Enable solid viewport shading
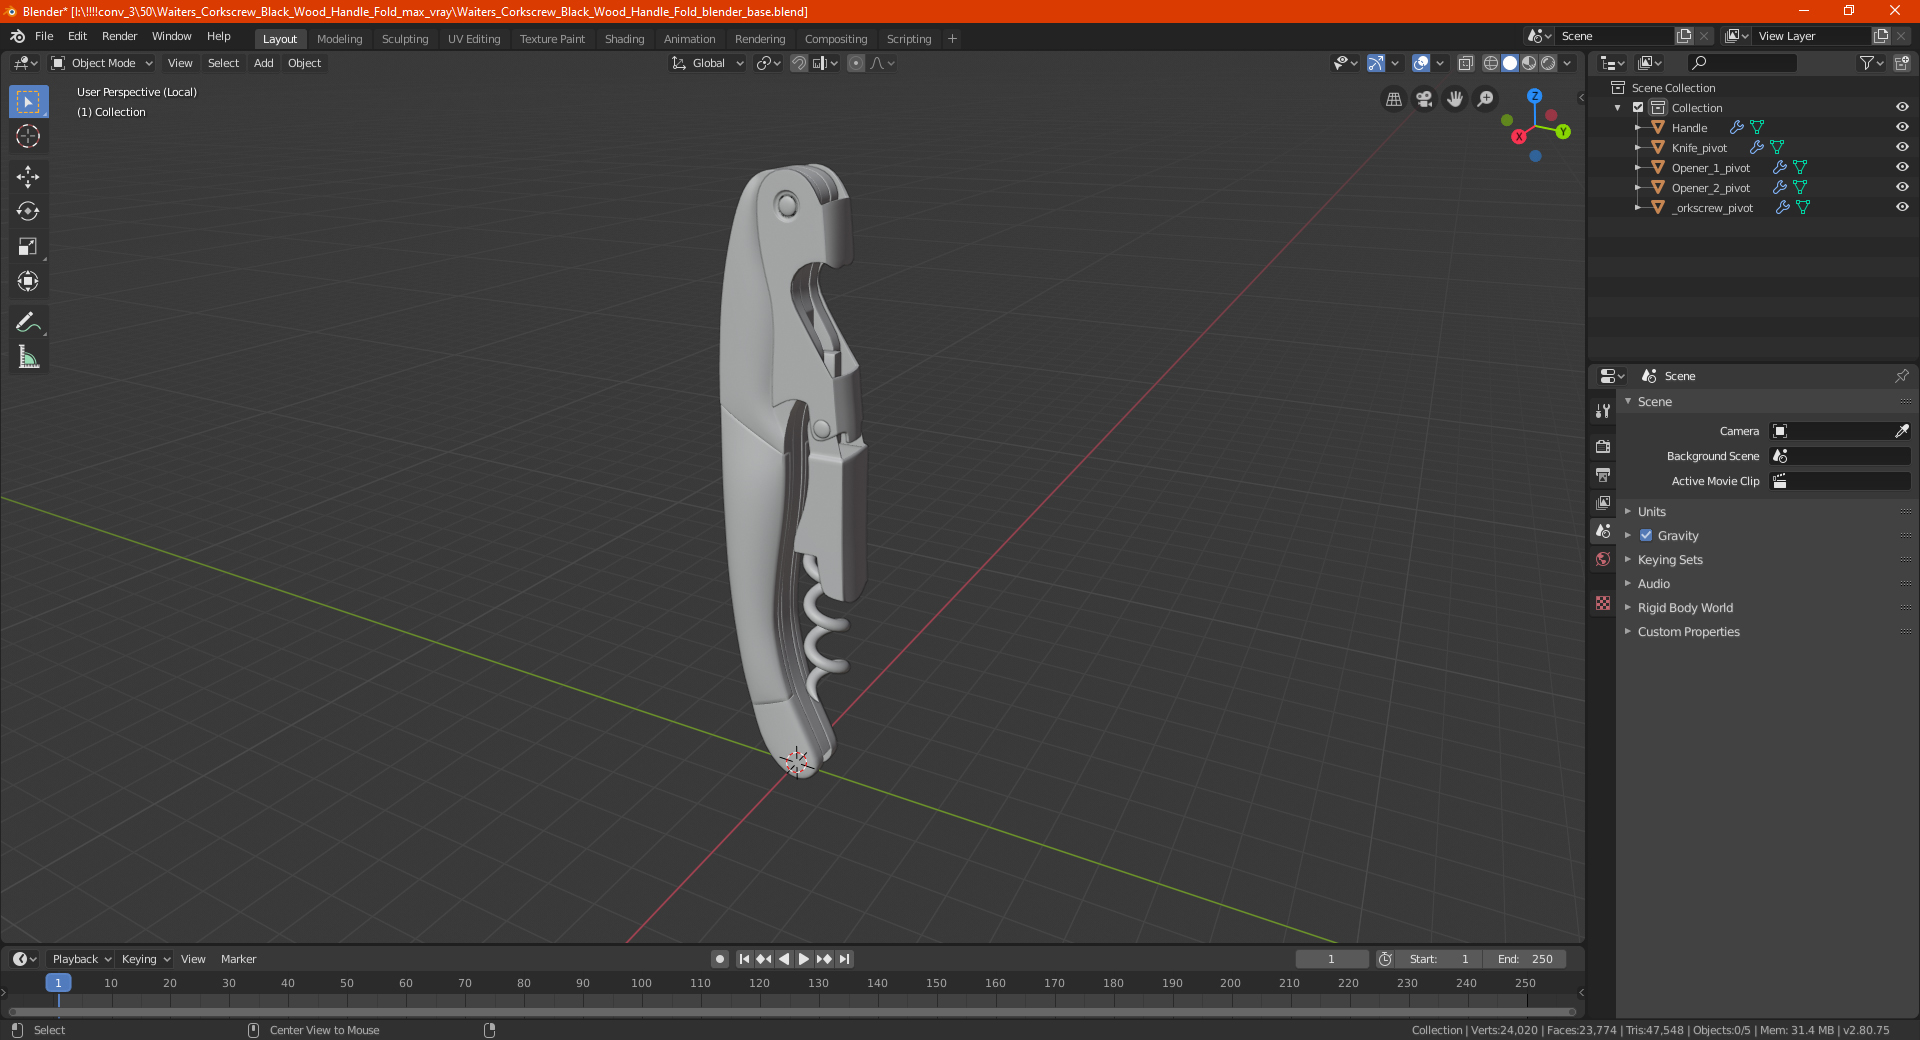Image resolution: width=1920 pixels, height=1040 pixels. click(1510, 63)
